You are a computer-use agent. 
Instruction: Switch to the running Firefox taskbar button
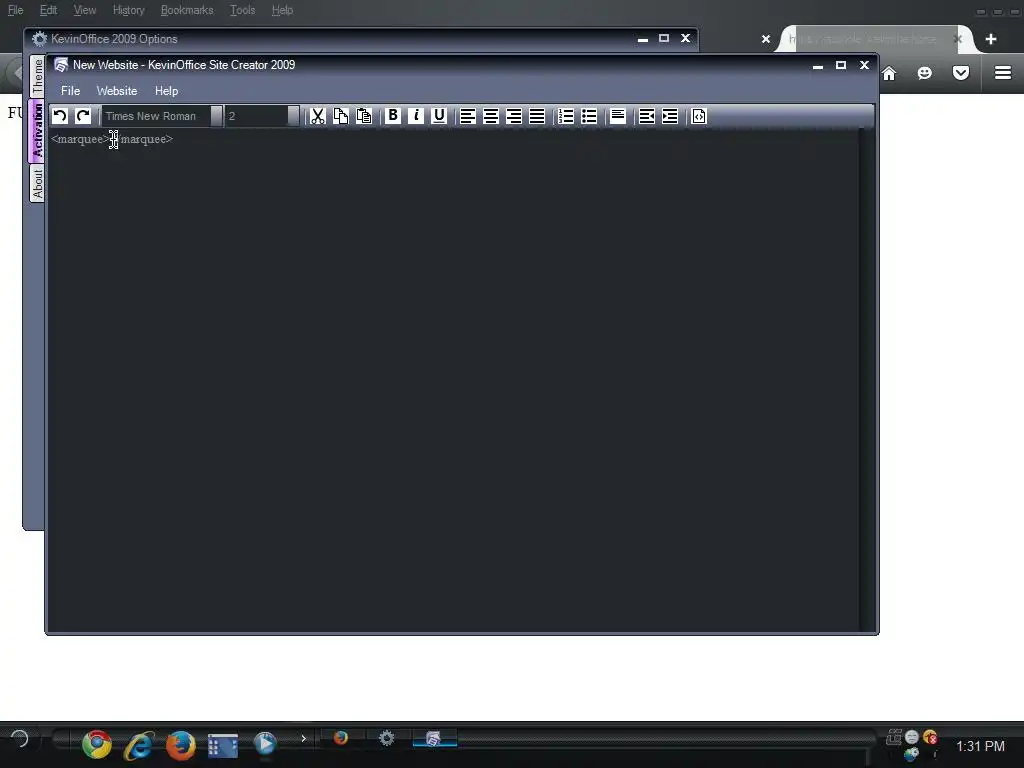[x=340, y=738]
